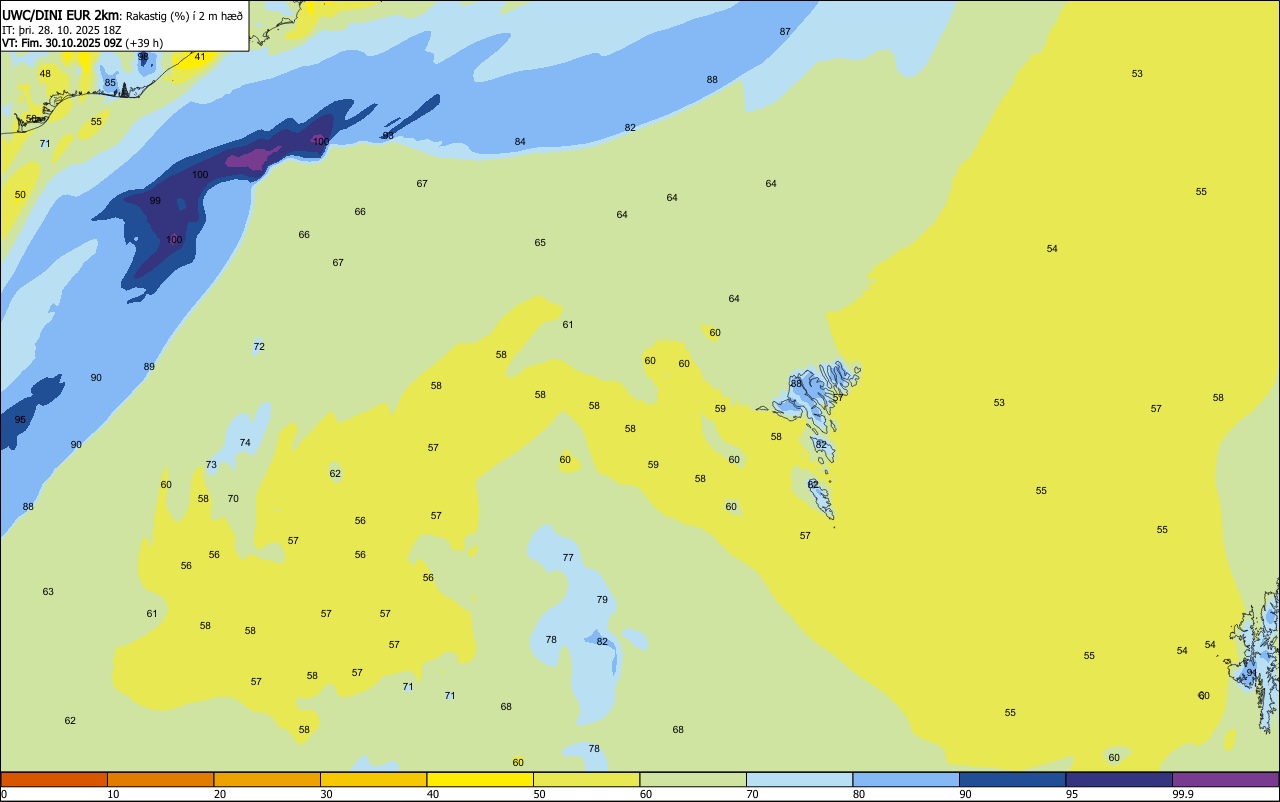Pick the 20–30 amber legend segment

pos(267,779)
